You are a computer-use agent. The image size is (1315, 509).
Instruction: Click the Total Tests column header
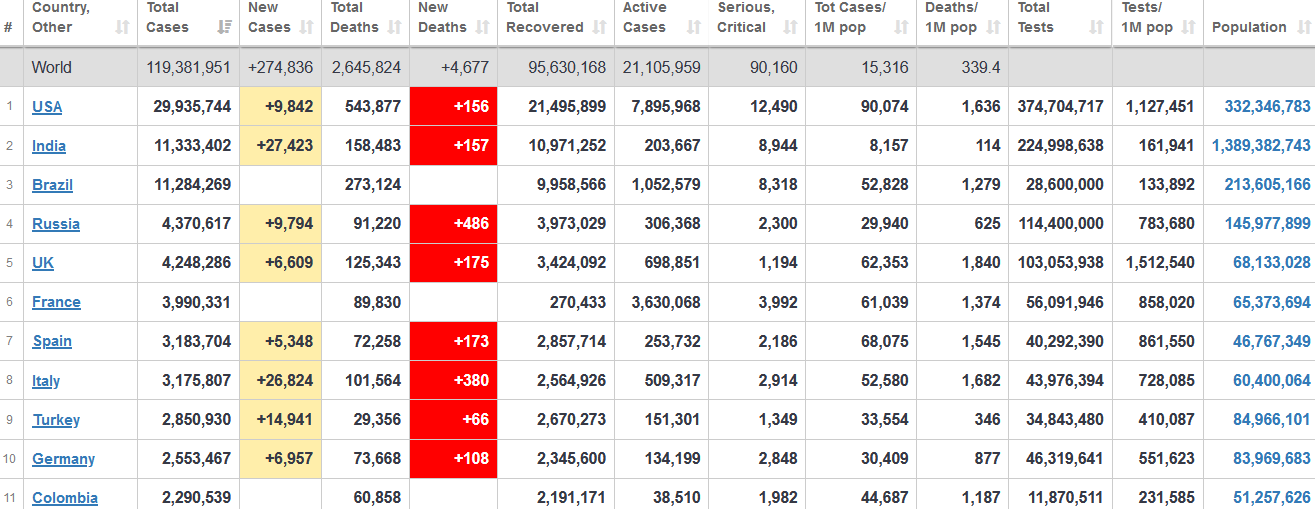tap(1061, 23)
